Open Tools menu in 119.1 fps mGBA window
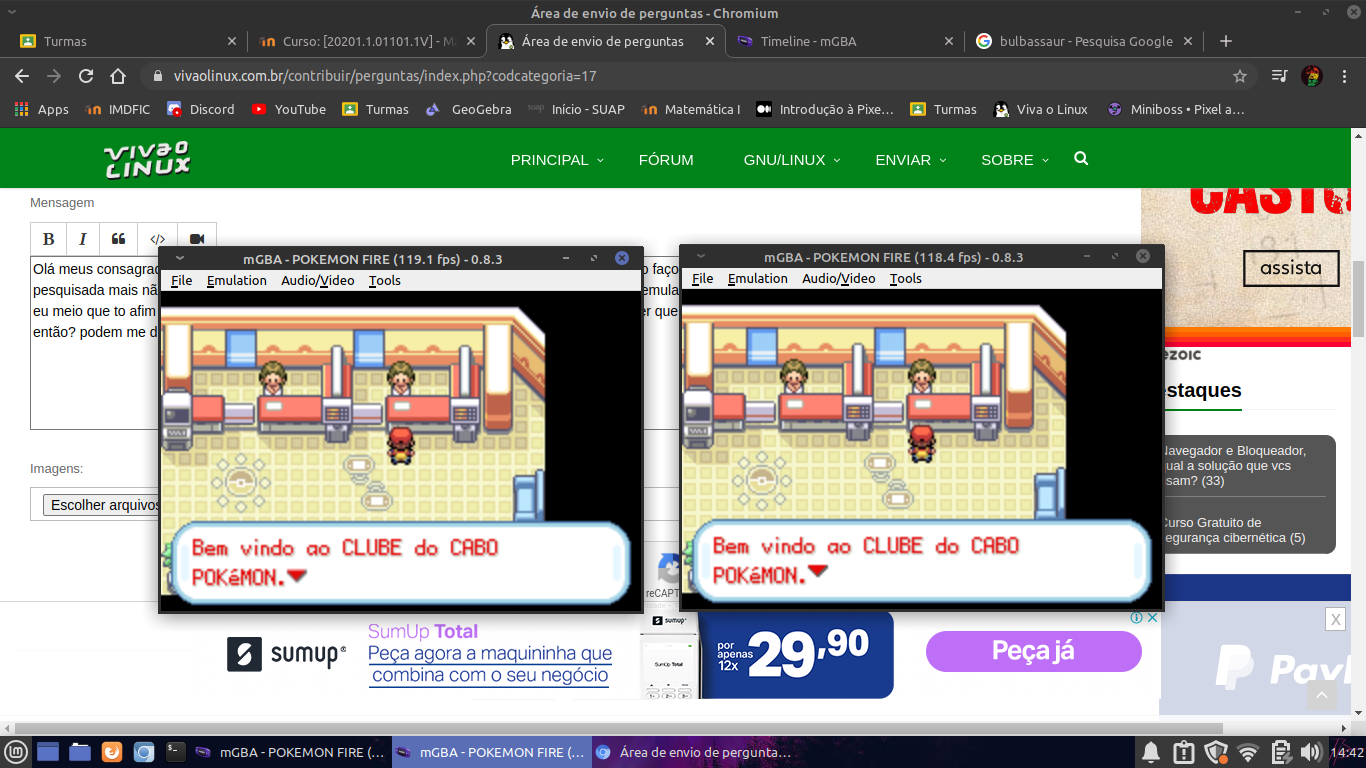 [x=385, y=281]
